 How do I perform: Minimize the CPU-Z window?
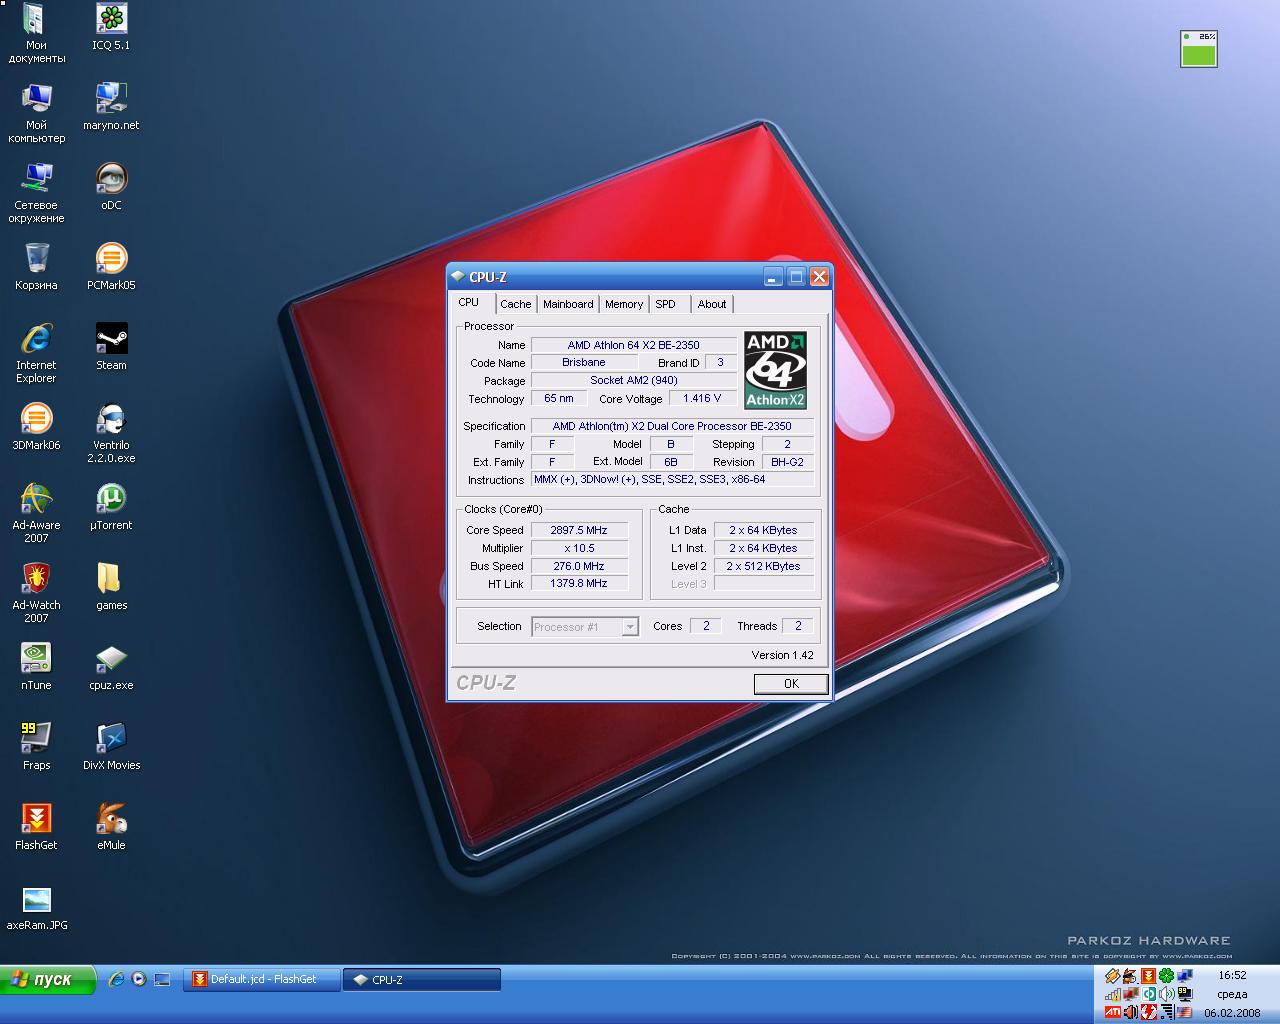[773, 277]
